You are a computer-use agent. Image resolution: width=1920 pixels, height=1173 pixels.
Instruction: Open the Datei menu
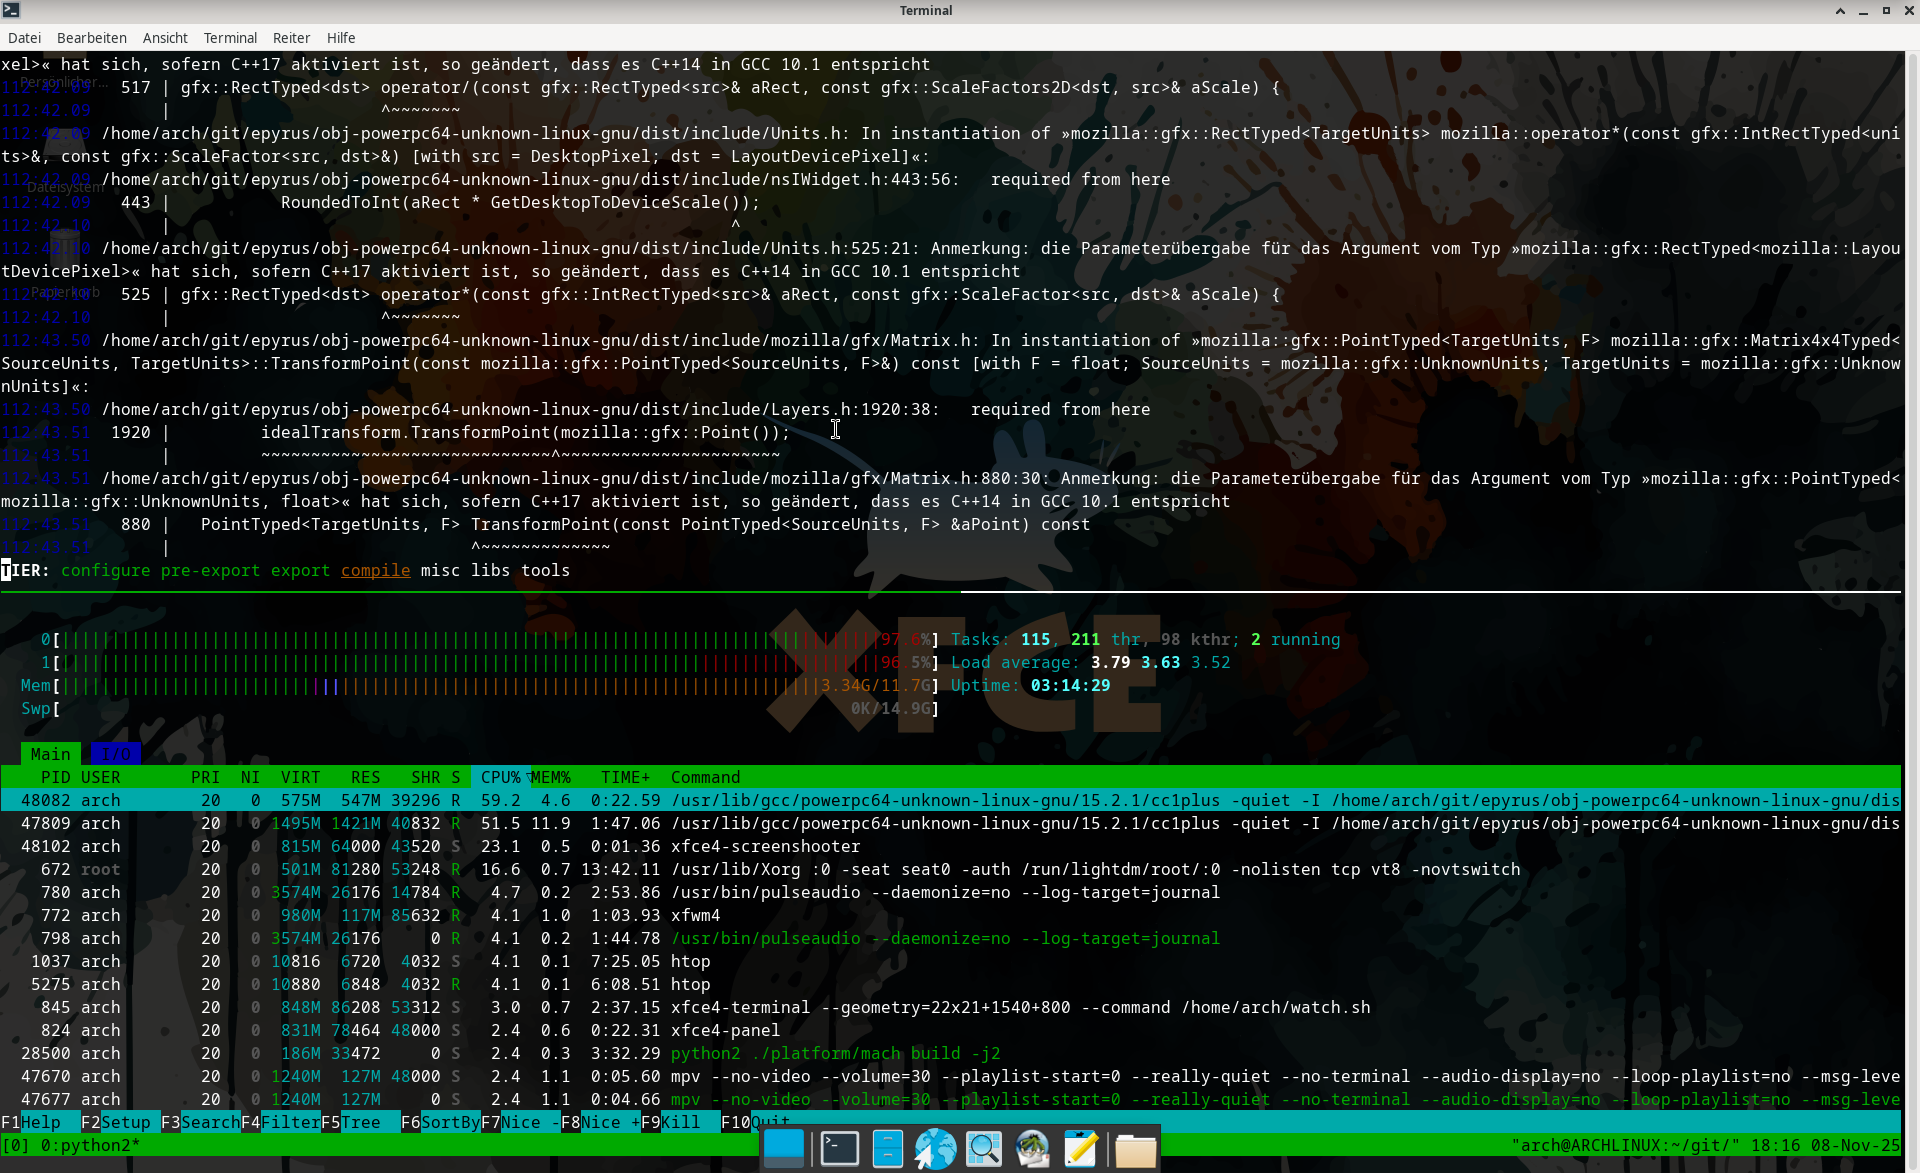[x=24, y=38]
